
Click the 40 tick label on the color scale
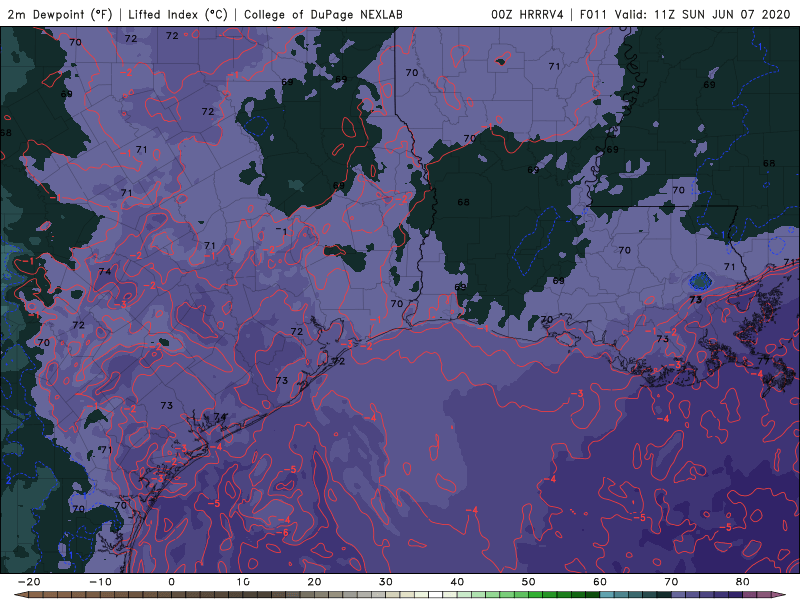[457, 582]
